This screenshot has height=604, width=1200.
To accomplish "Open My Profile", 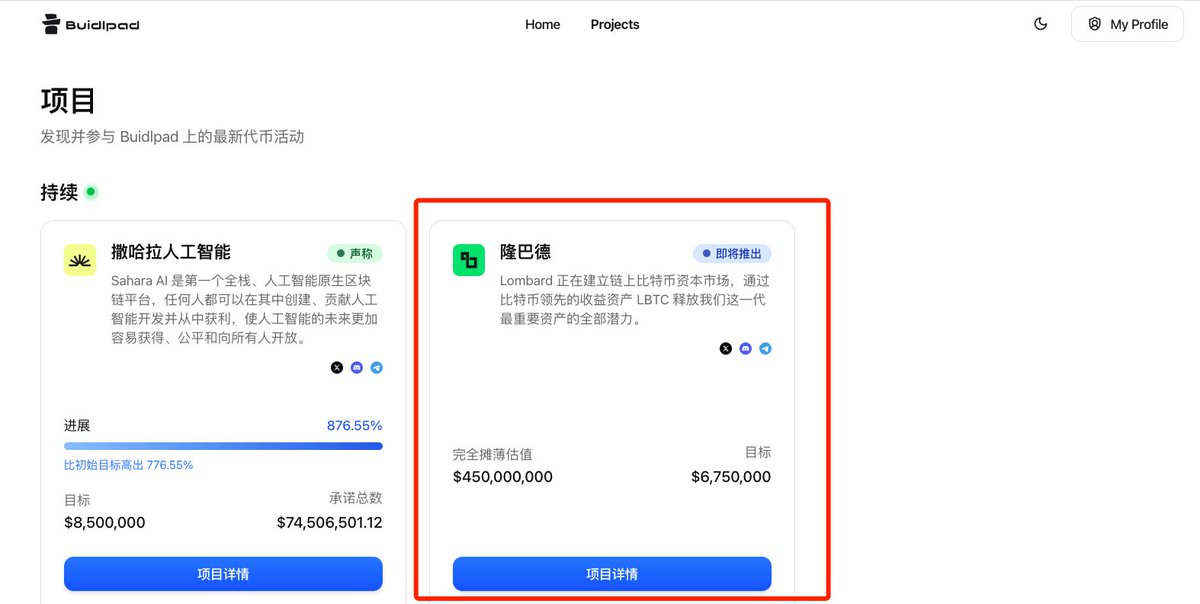I will (x=1127, y=24).
